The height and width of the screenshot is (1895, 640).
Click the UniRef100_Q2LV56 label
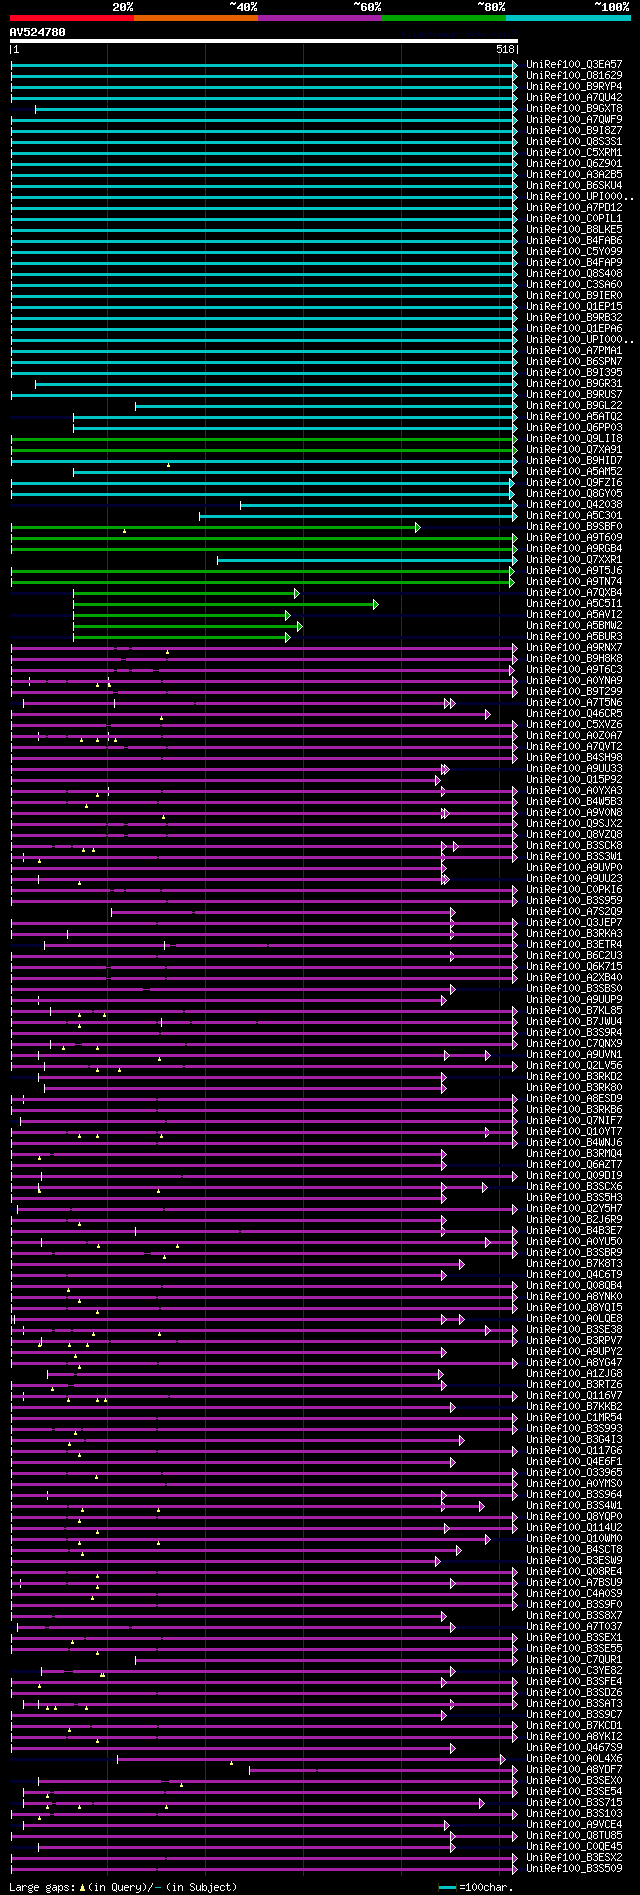pos(574,1066)
